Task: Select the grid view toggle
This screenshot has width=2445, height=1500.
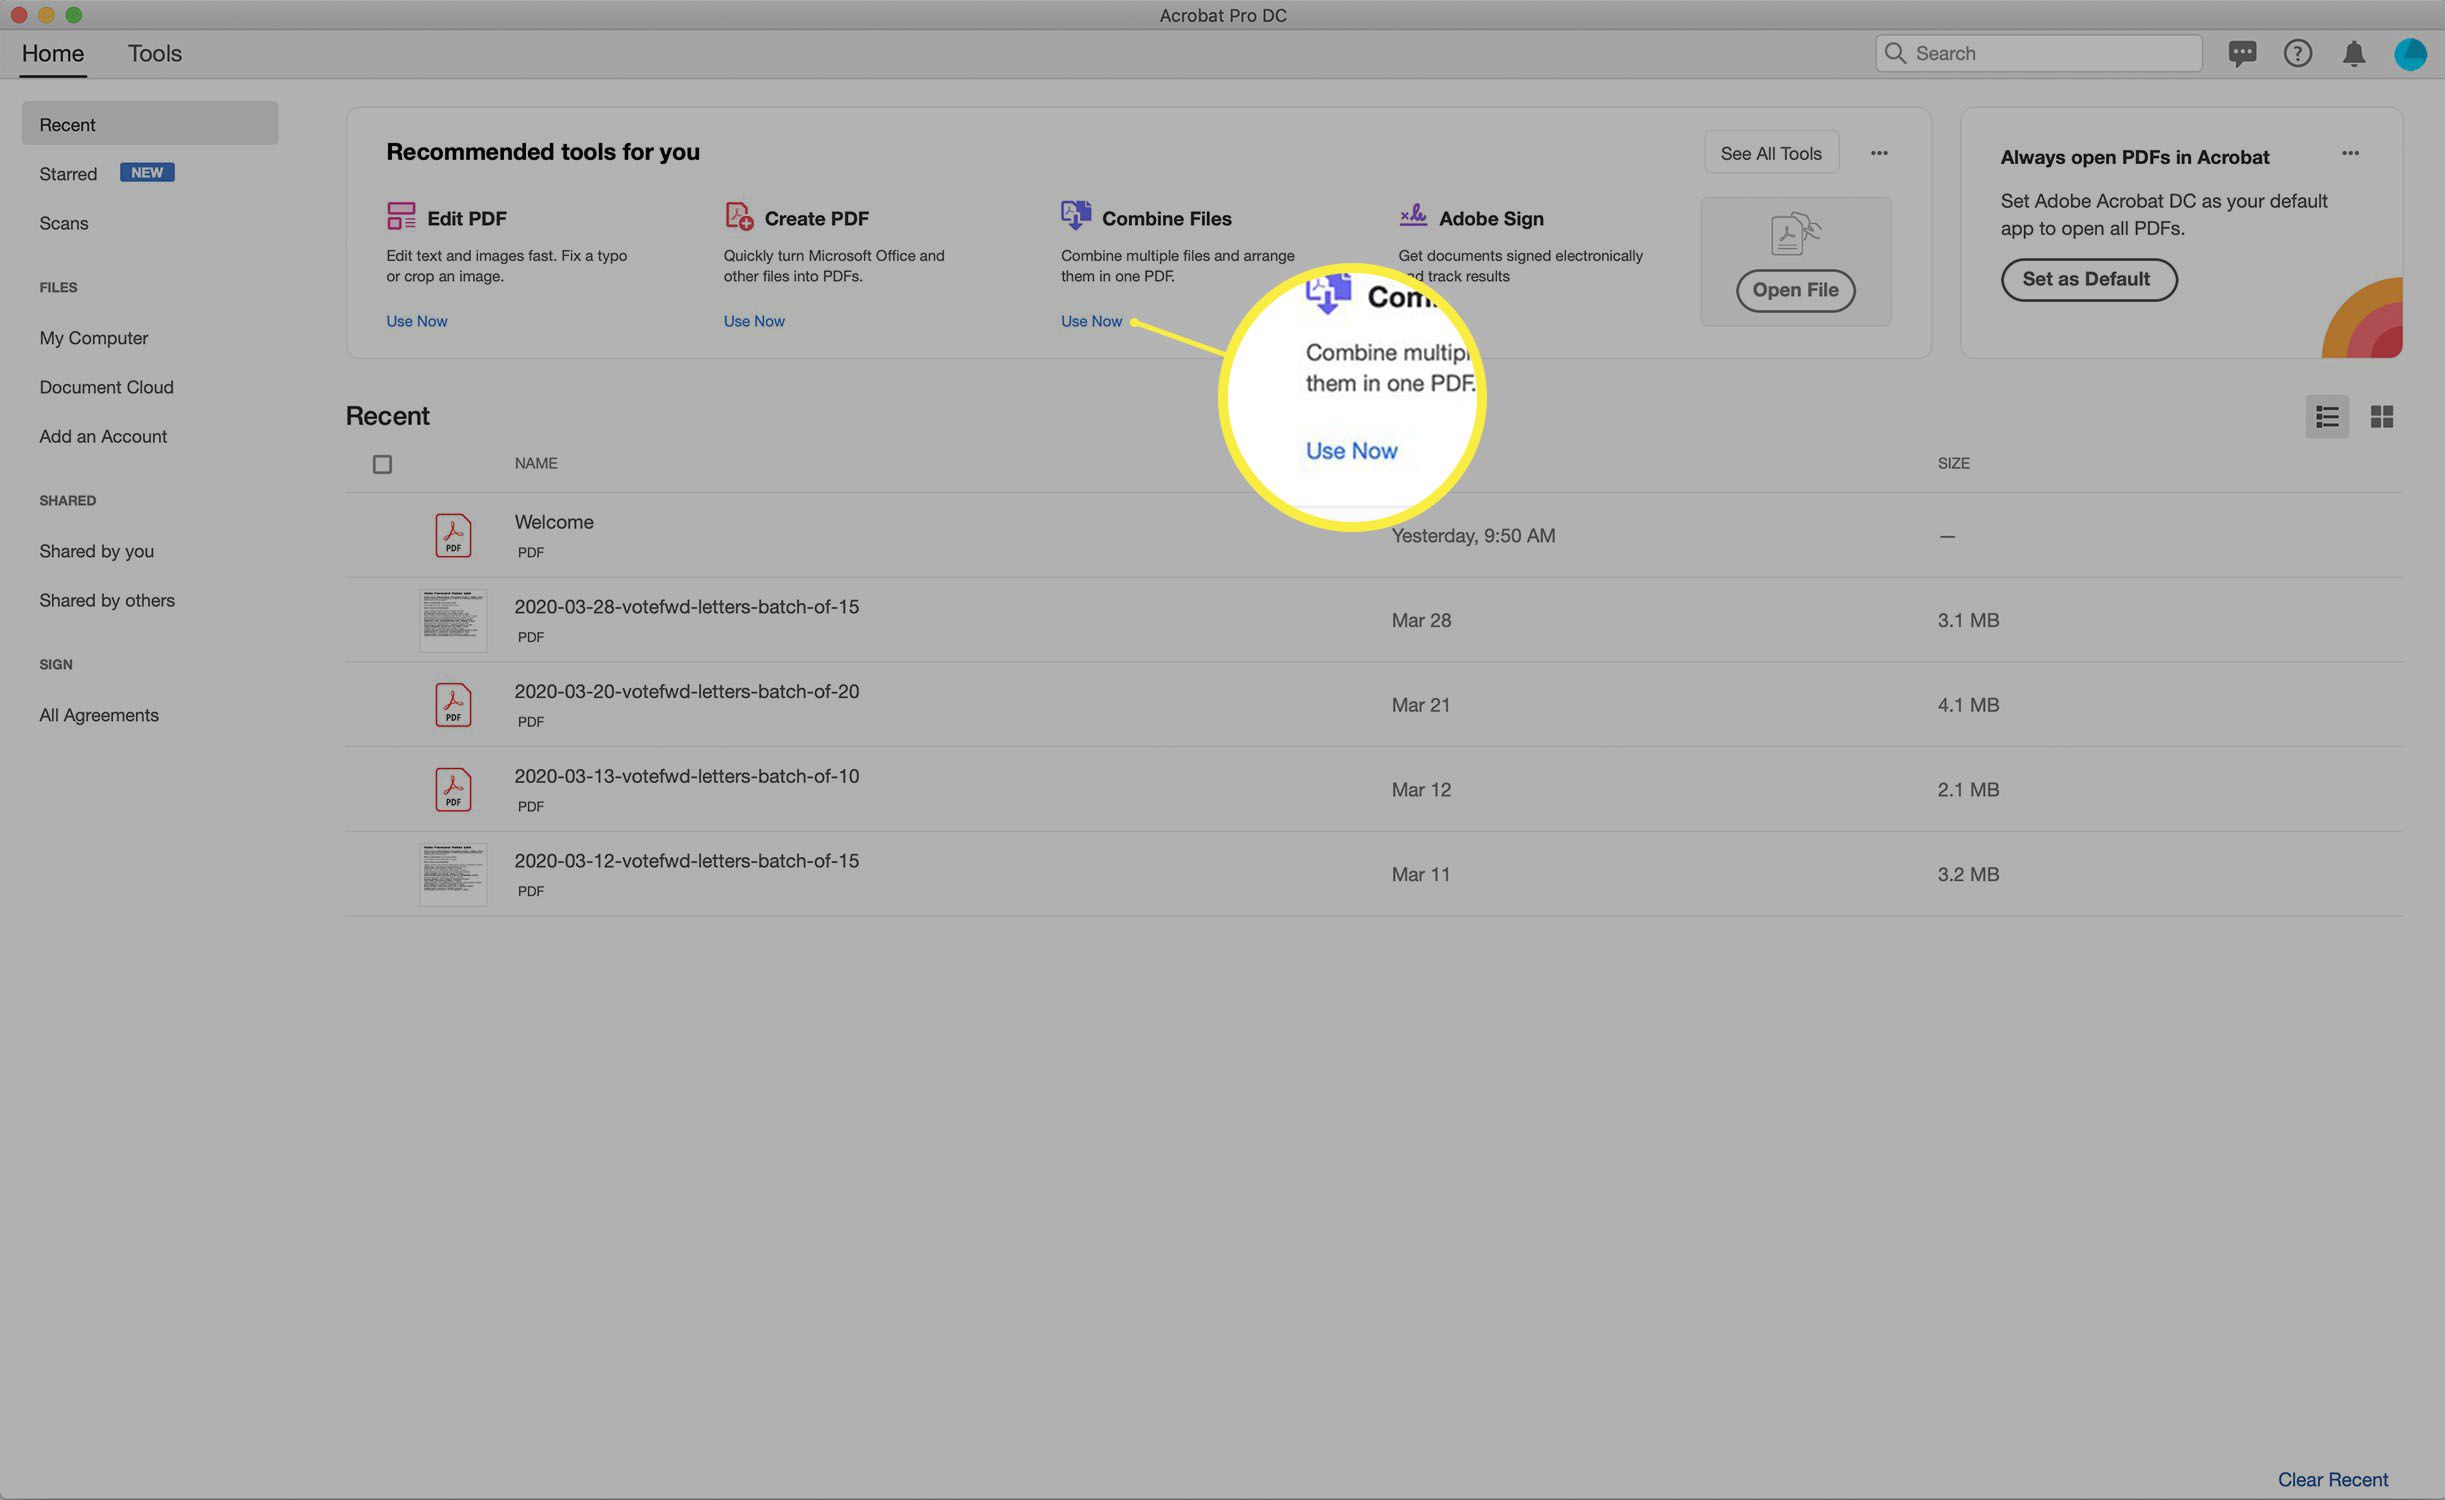Action: coord(2382,416)
